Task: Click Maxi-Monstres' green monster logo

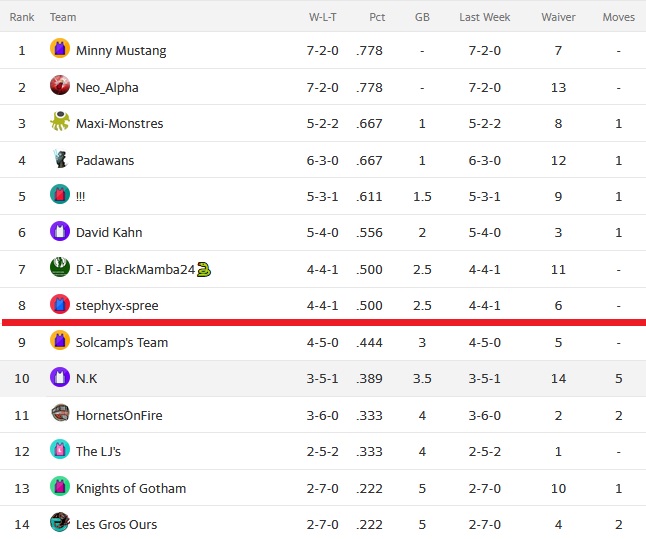Action: coord(60,121)
